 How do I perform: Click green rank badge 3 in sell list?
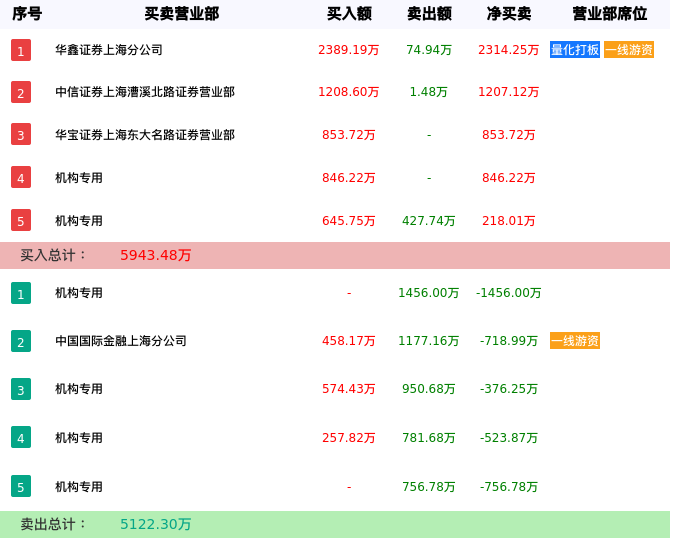coord(21,389)
